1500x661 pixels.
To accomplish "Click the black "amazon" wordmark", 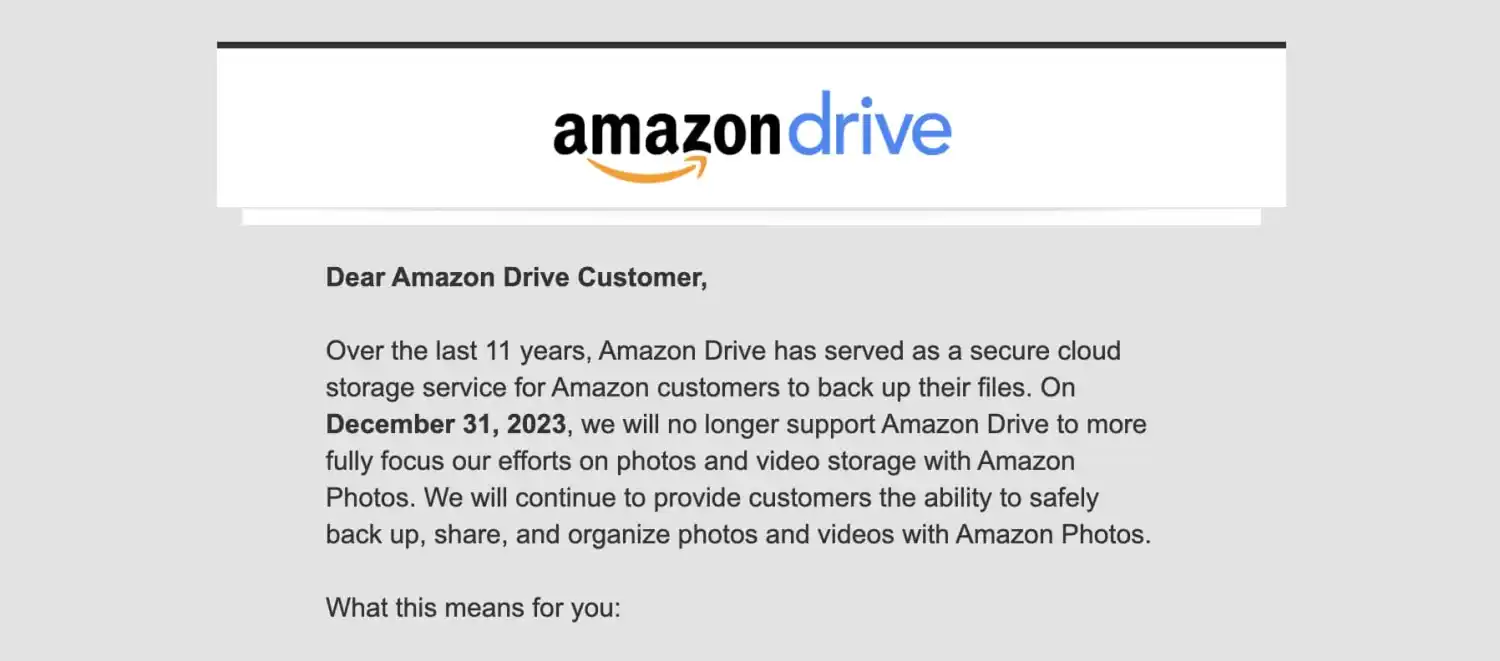I will point(666,132).
